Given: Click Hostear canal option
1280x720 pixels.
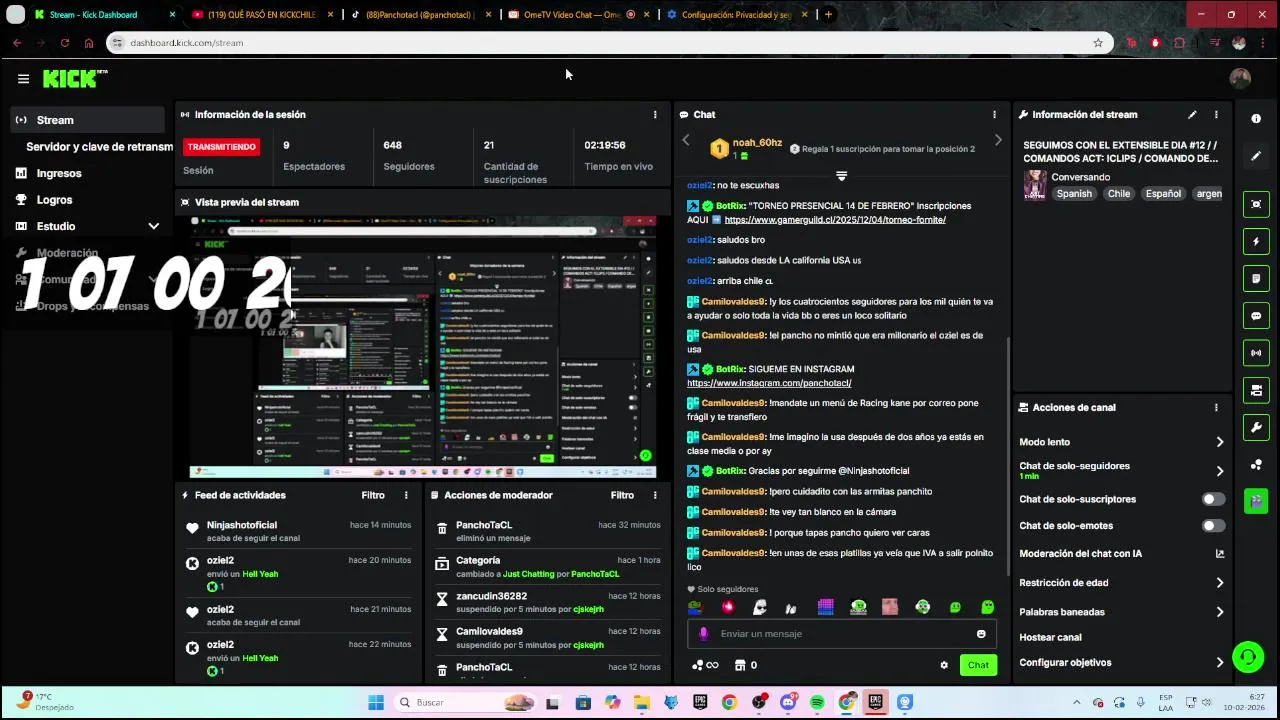Looking at the screenshot, I should click(1050, 637).
